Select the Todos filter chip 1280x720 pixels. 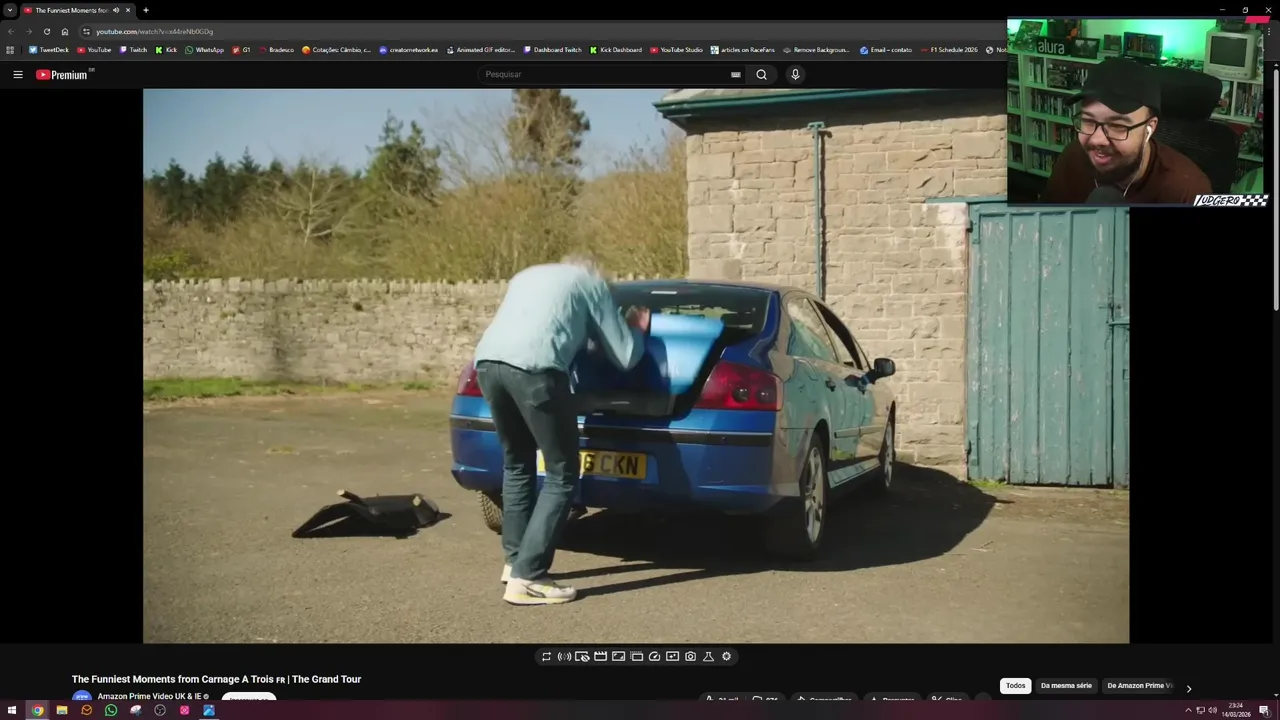click(x=1015, y=686)
